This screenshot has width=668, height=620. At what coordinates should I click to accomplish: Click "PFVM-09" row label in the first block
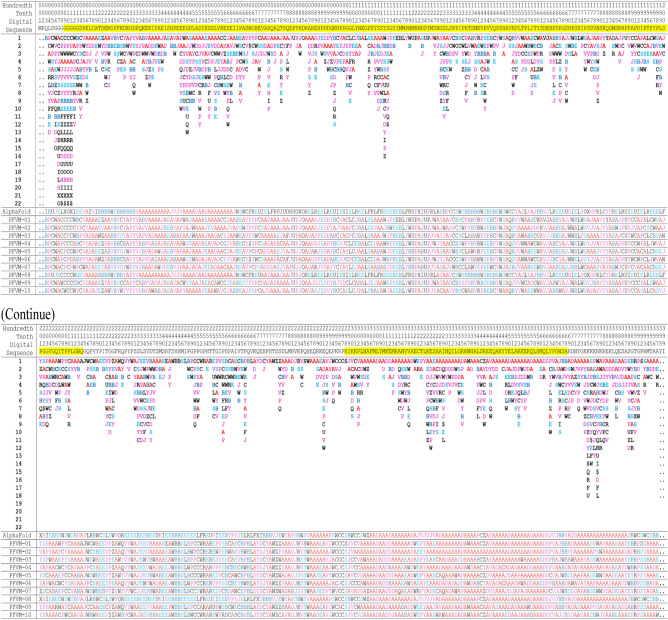click(20, 283)
